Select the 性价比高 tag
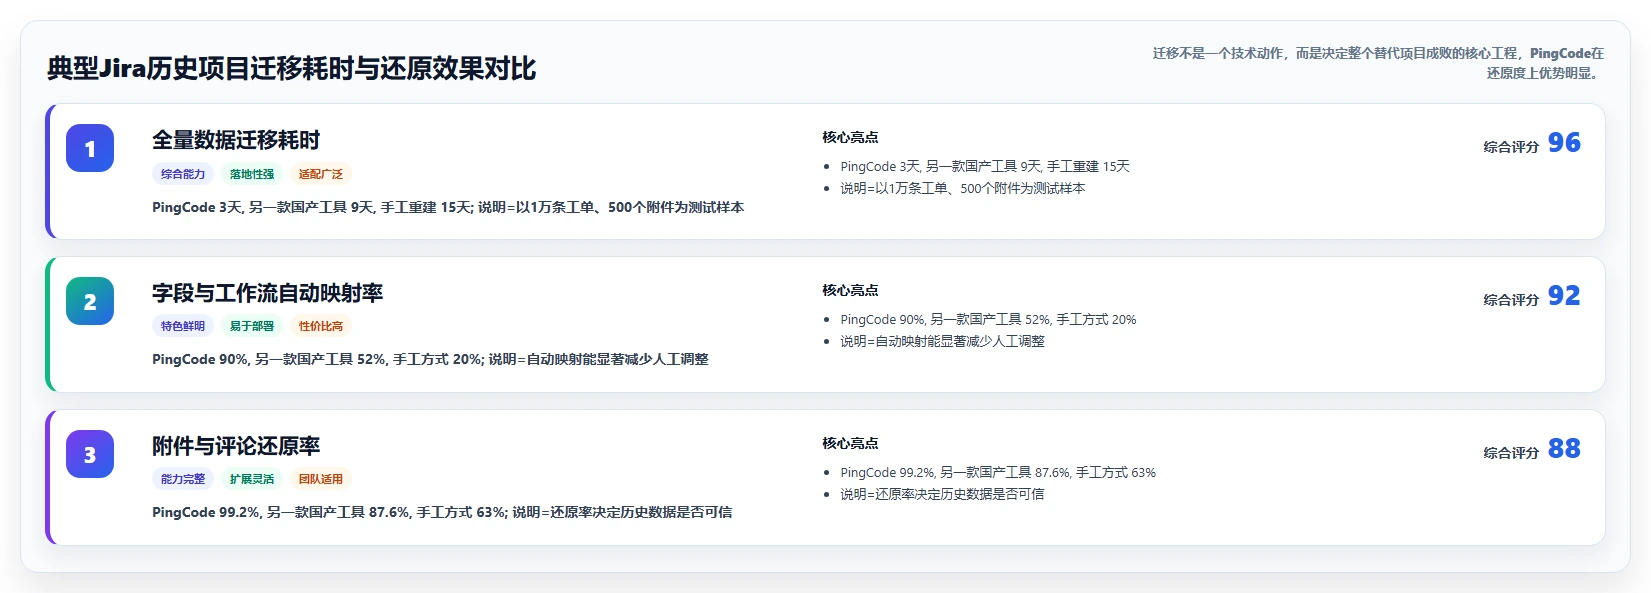 [x=321, y=326]
